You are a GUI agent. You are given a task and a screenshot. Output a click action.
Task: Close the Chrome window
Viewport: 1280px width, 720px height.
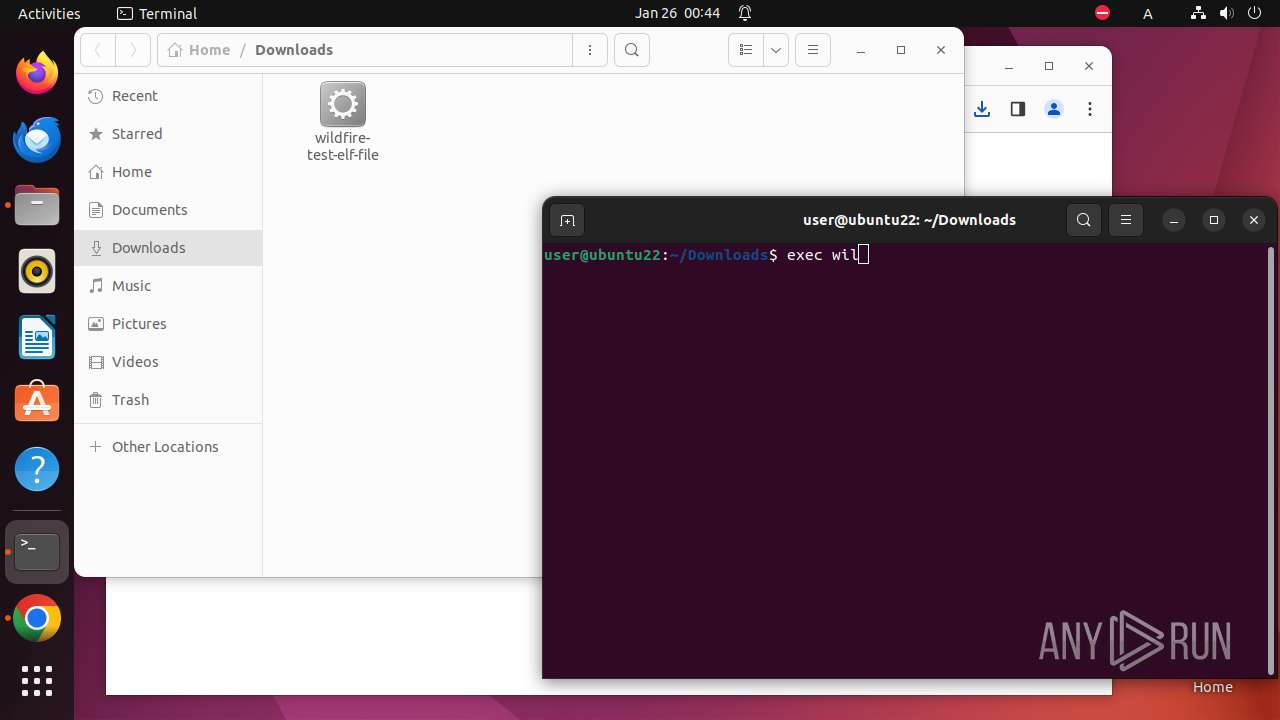(1089, 66)
